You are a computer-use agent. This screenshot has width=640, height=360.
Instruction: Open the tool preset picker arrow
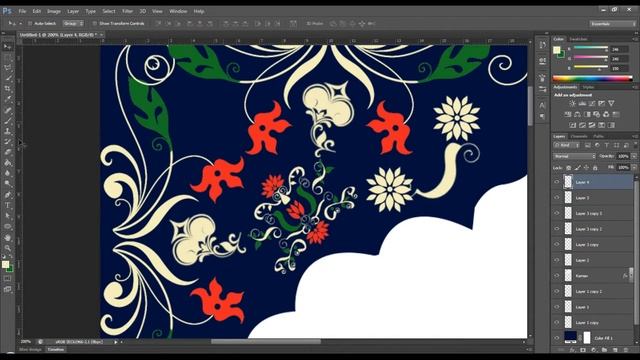[x=20, y=24]
